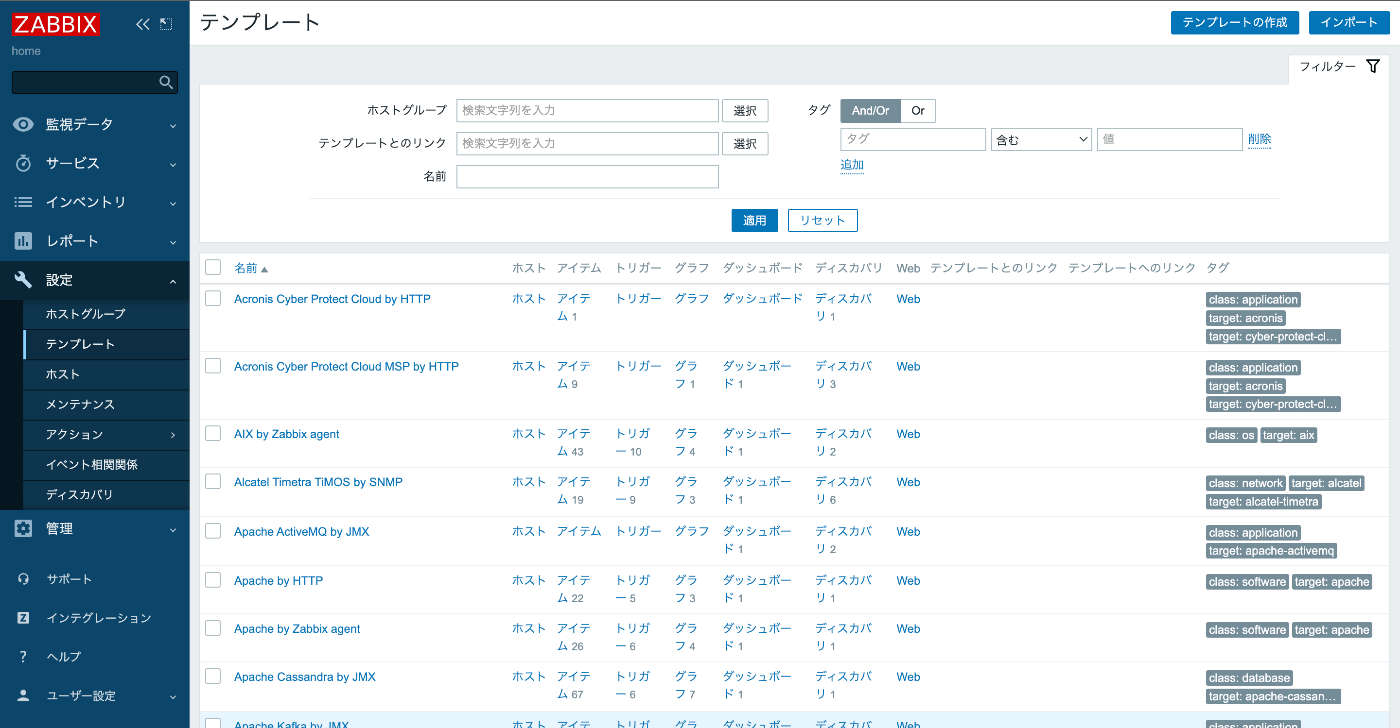
Task: Expand the ユーザー設定 menu section
Action: pos(173,697)
